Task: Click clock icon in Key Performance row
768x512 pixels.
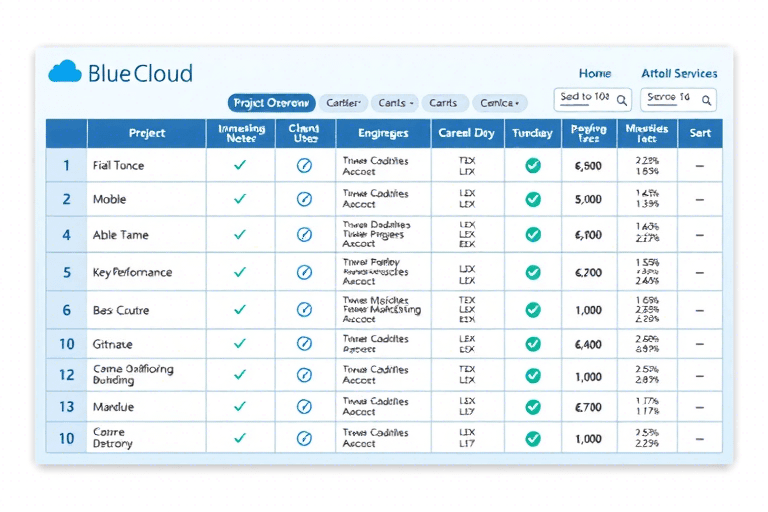Action: pos(305,272)
